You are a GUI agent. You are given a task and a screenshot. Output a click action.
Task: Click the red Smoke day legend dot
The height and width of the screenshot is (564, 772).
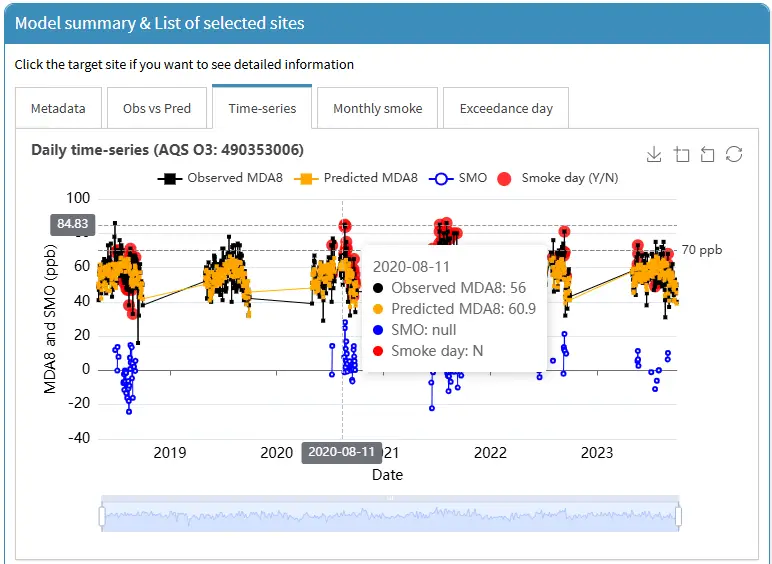pyautogui.click(x=505, y=178)
